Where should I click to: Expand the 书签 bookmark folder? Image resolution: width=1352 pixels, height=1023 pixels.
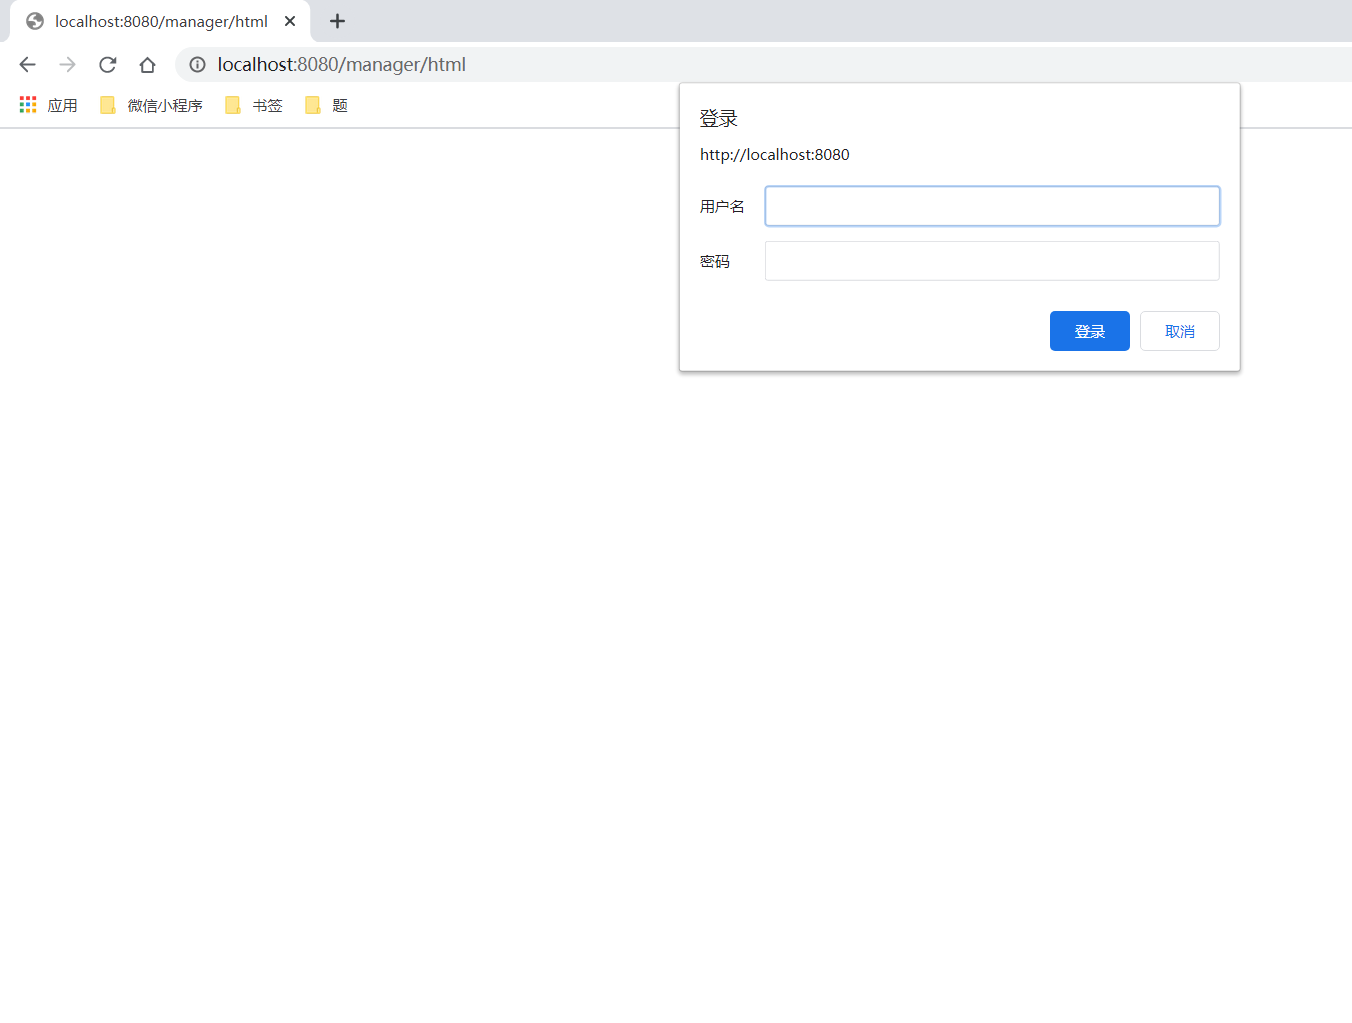click(x=254, y=105)
